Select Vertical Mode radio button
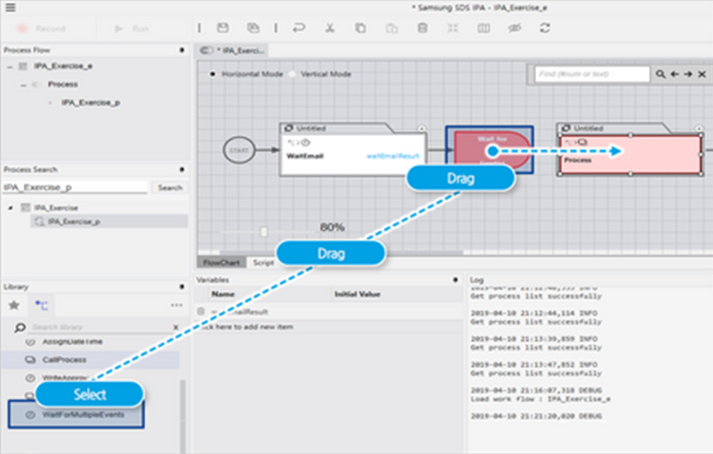Screen dimensions: 713x454 (294, 75)
